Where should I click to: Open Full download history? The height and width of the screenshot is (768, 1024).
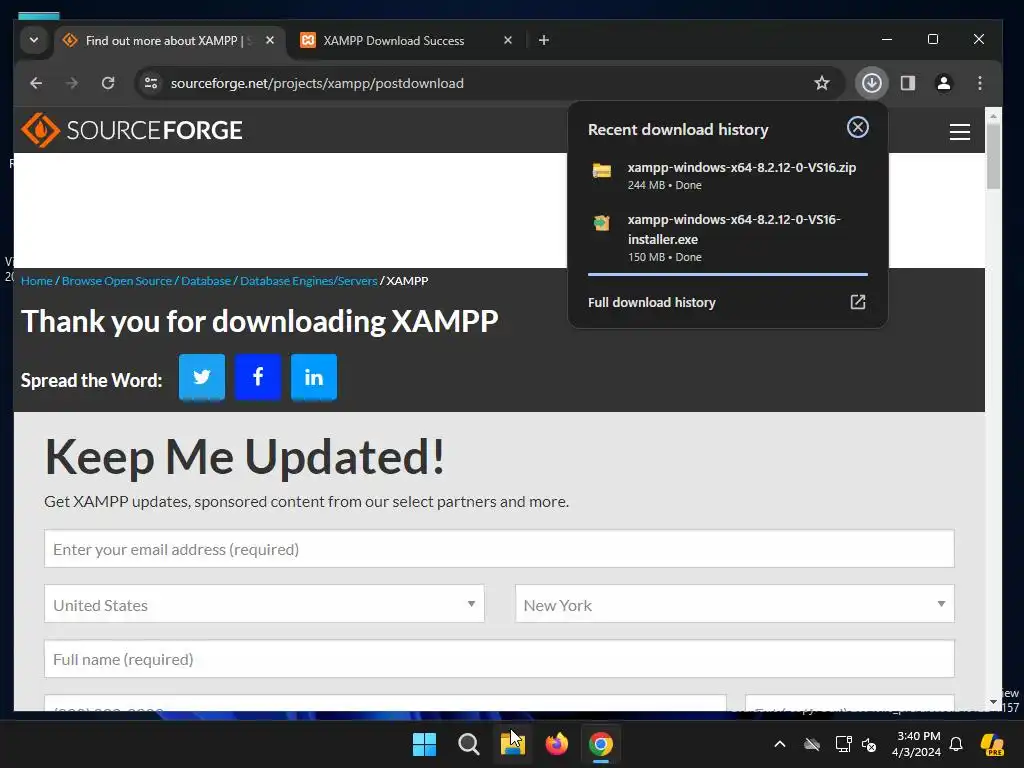[x=652, y=302]
